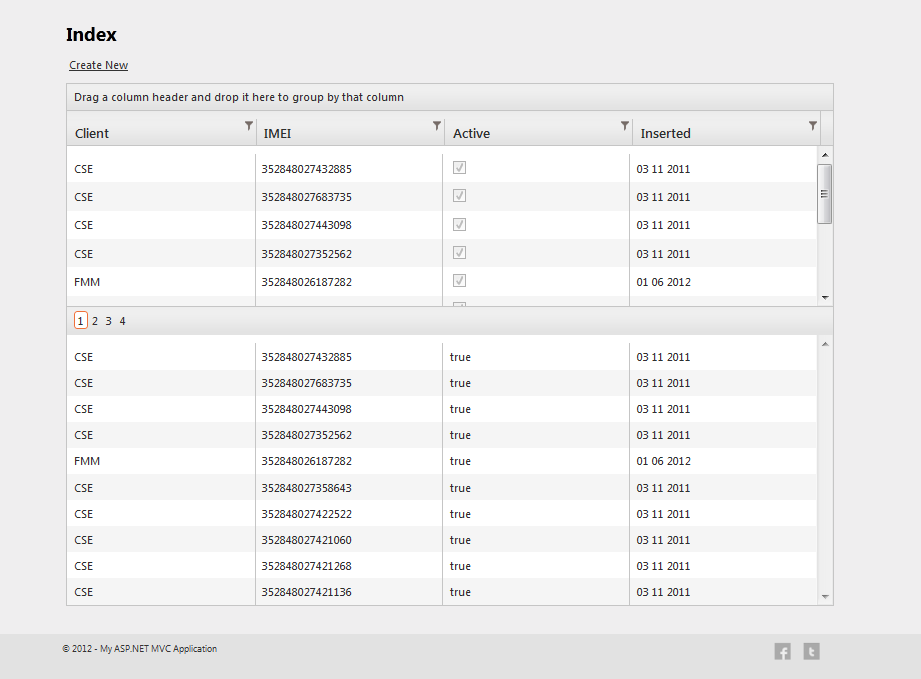Open the Client column filter icon
The width and height of the screenshot is (921, 679).
pos(249,126)
